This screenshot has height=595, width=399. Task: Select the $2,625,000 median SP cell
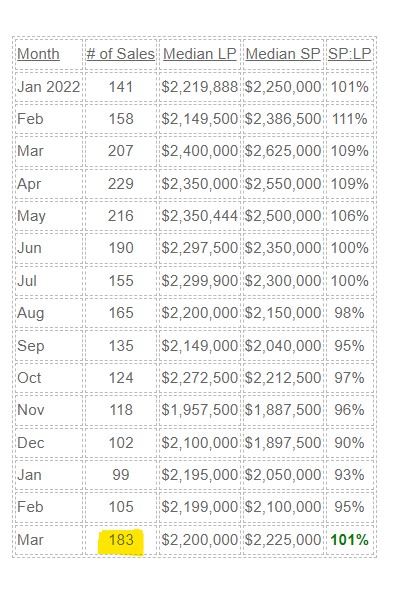pos(283,151)
